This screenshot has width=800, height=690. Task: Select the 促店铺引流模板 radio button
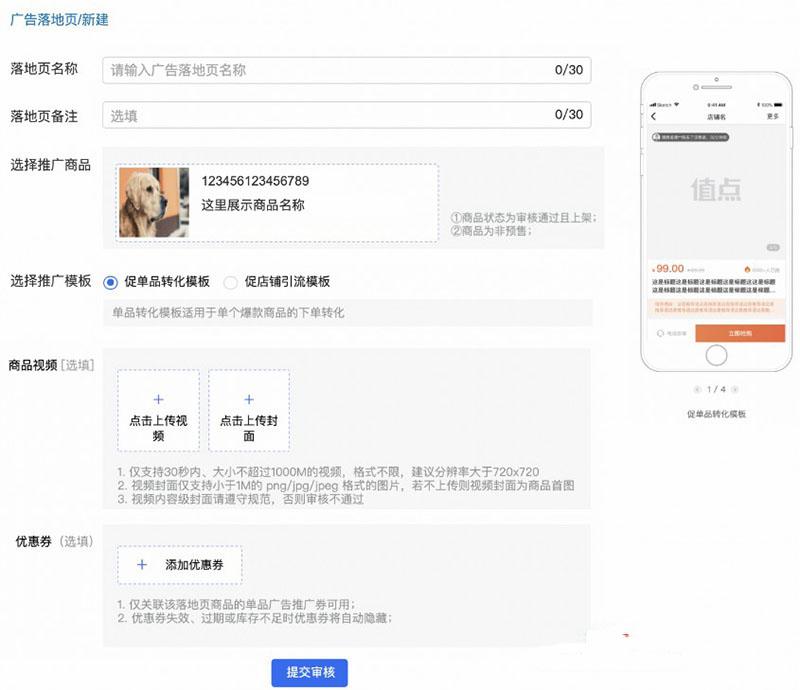click(230, 282)
